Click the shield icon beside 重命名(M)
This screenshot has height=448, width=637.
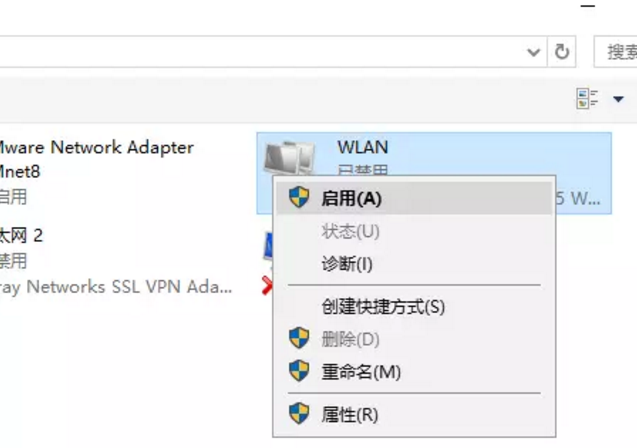point(299,371)
